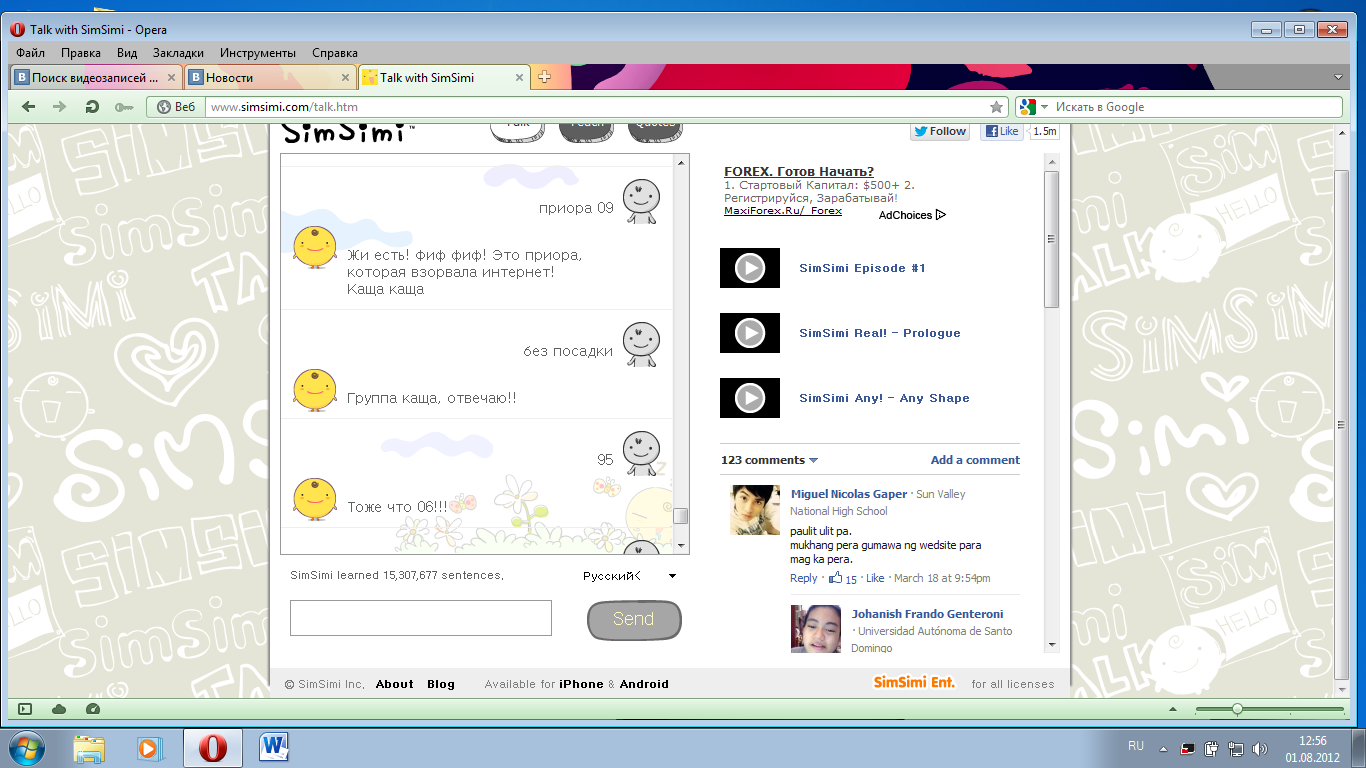Click the thumbs-up icon showing 15 likes
1366x768 pixels.
pyautogui.click(x=835, y=578)
